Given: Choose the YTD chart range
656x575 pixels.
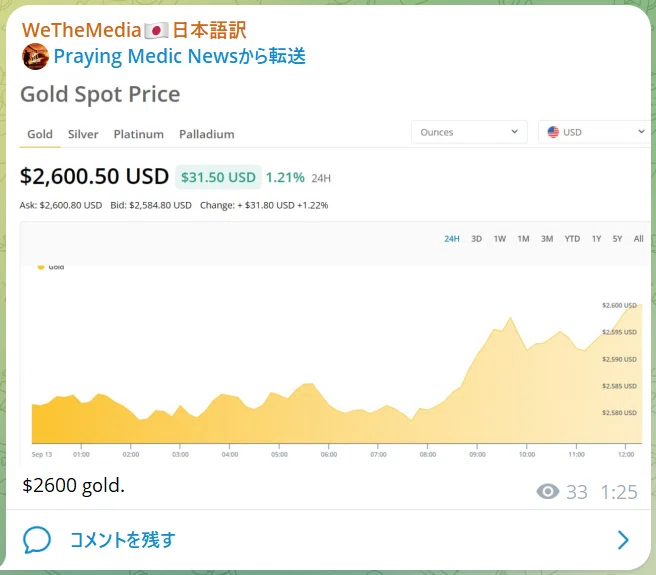Looking at the screenshot, I should (572, 239).
